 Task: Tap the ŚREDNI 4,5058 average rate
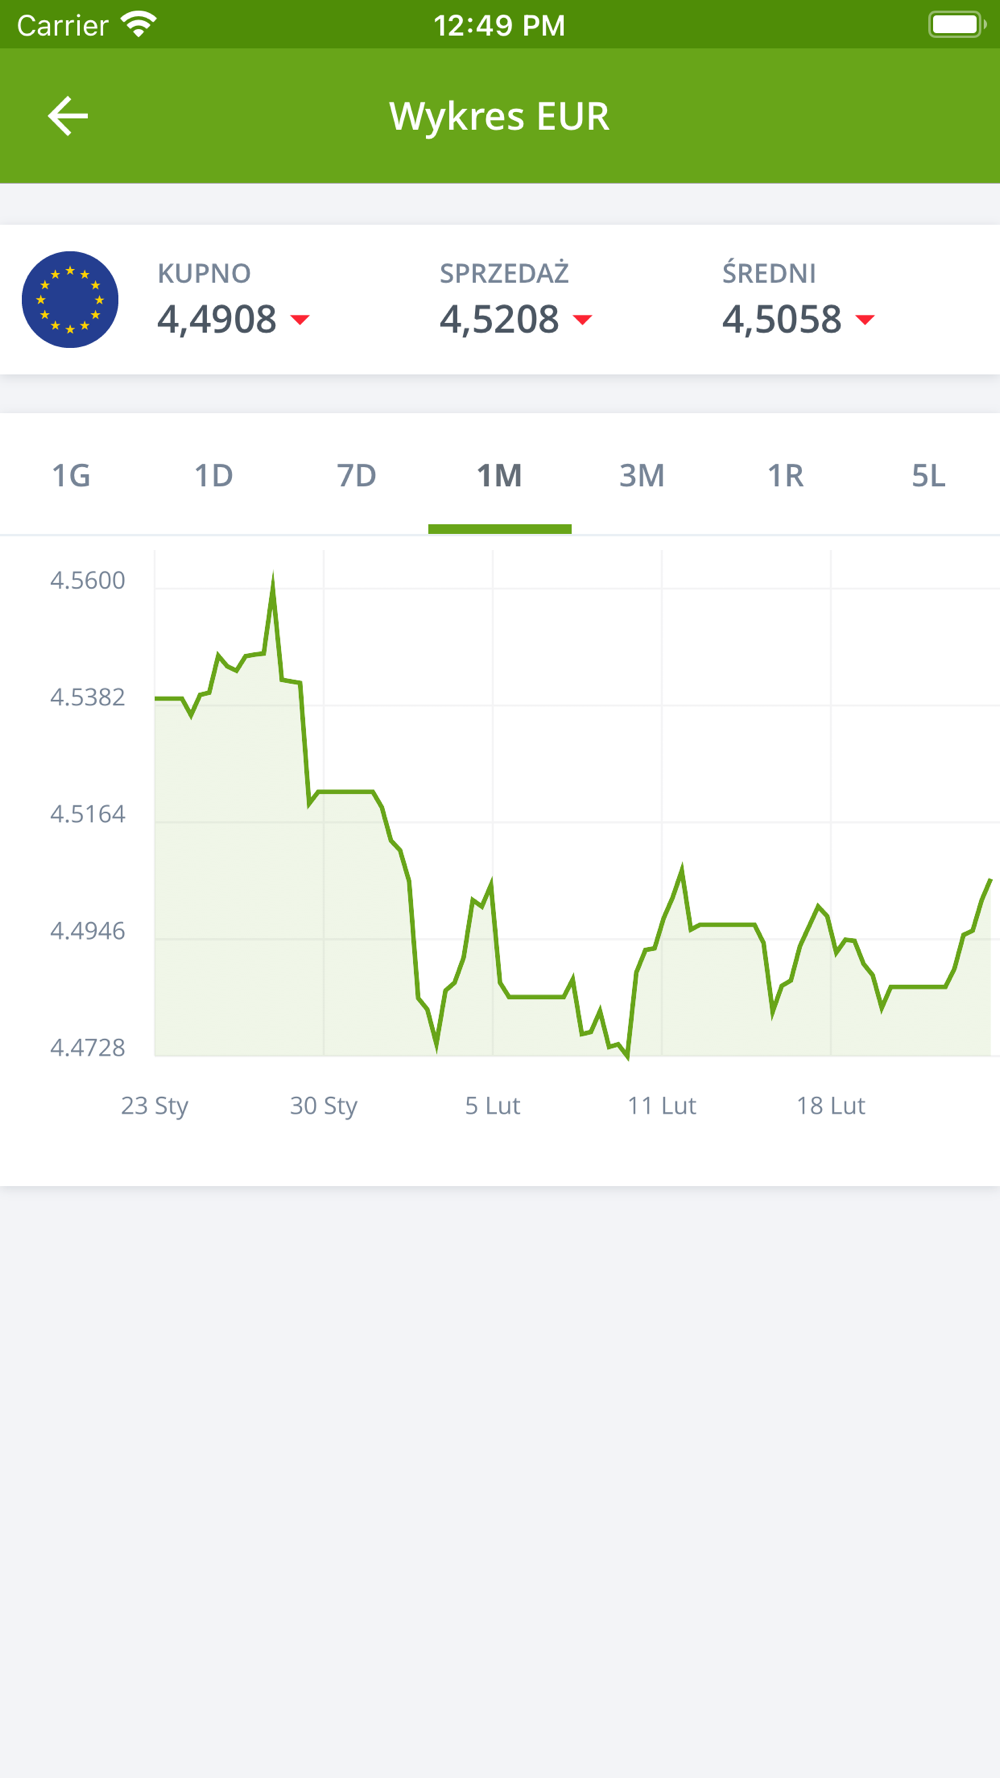pyautogui.click(x=782, y=320)
